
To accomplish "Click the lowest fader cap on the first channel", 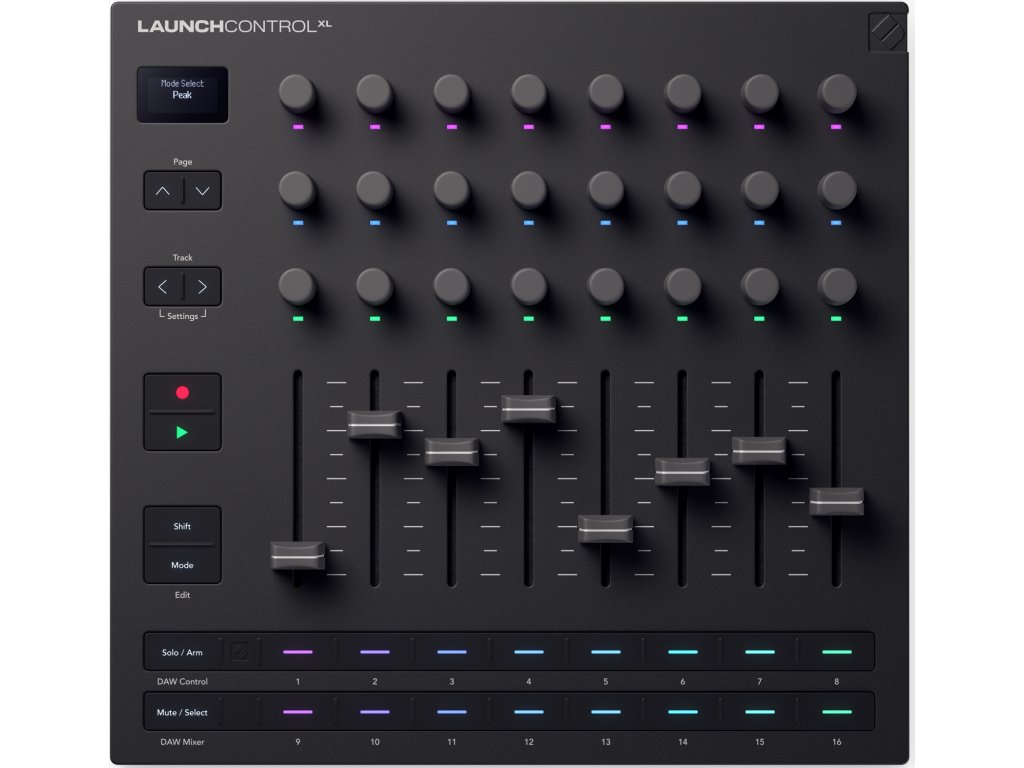I will tap(298, 556).
